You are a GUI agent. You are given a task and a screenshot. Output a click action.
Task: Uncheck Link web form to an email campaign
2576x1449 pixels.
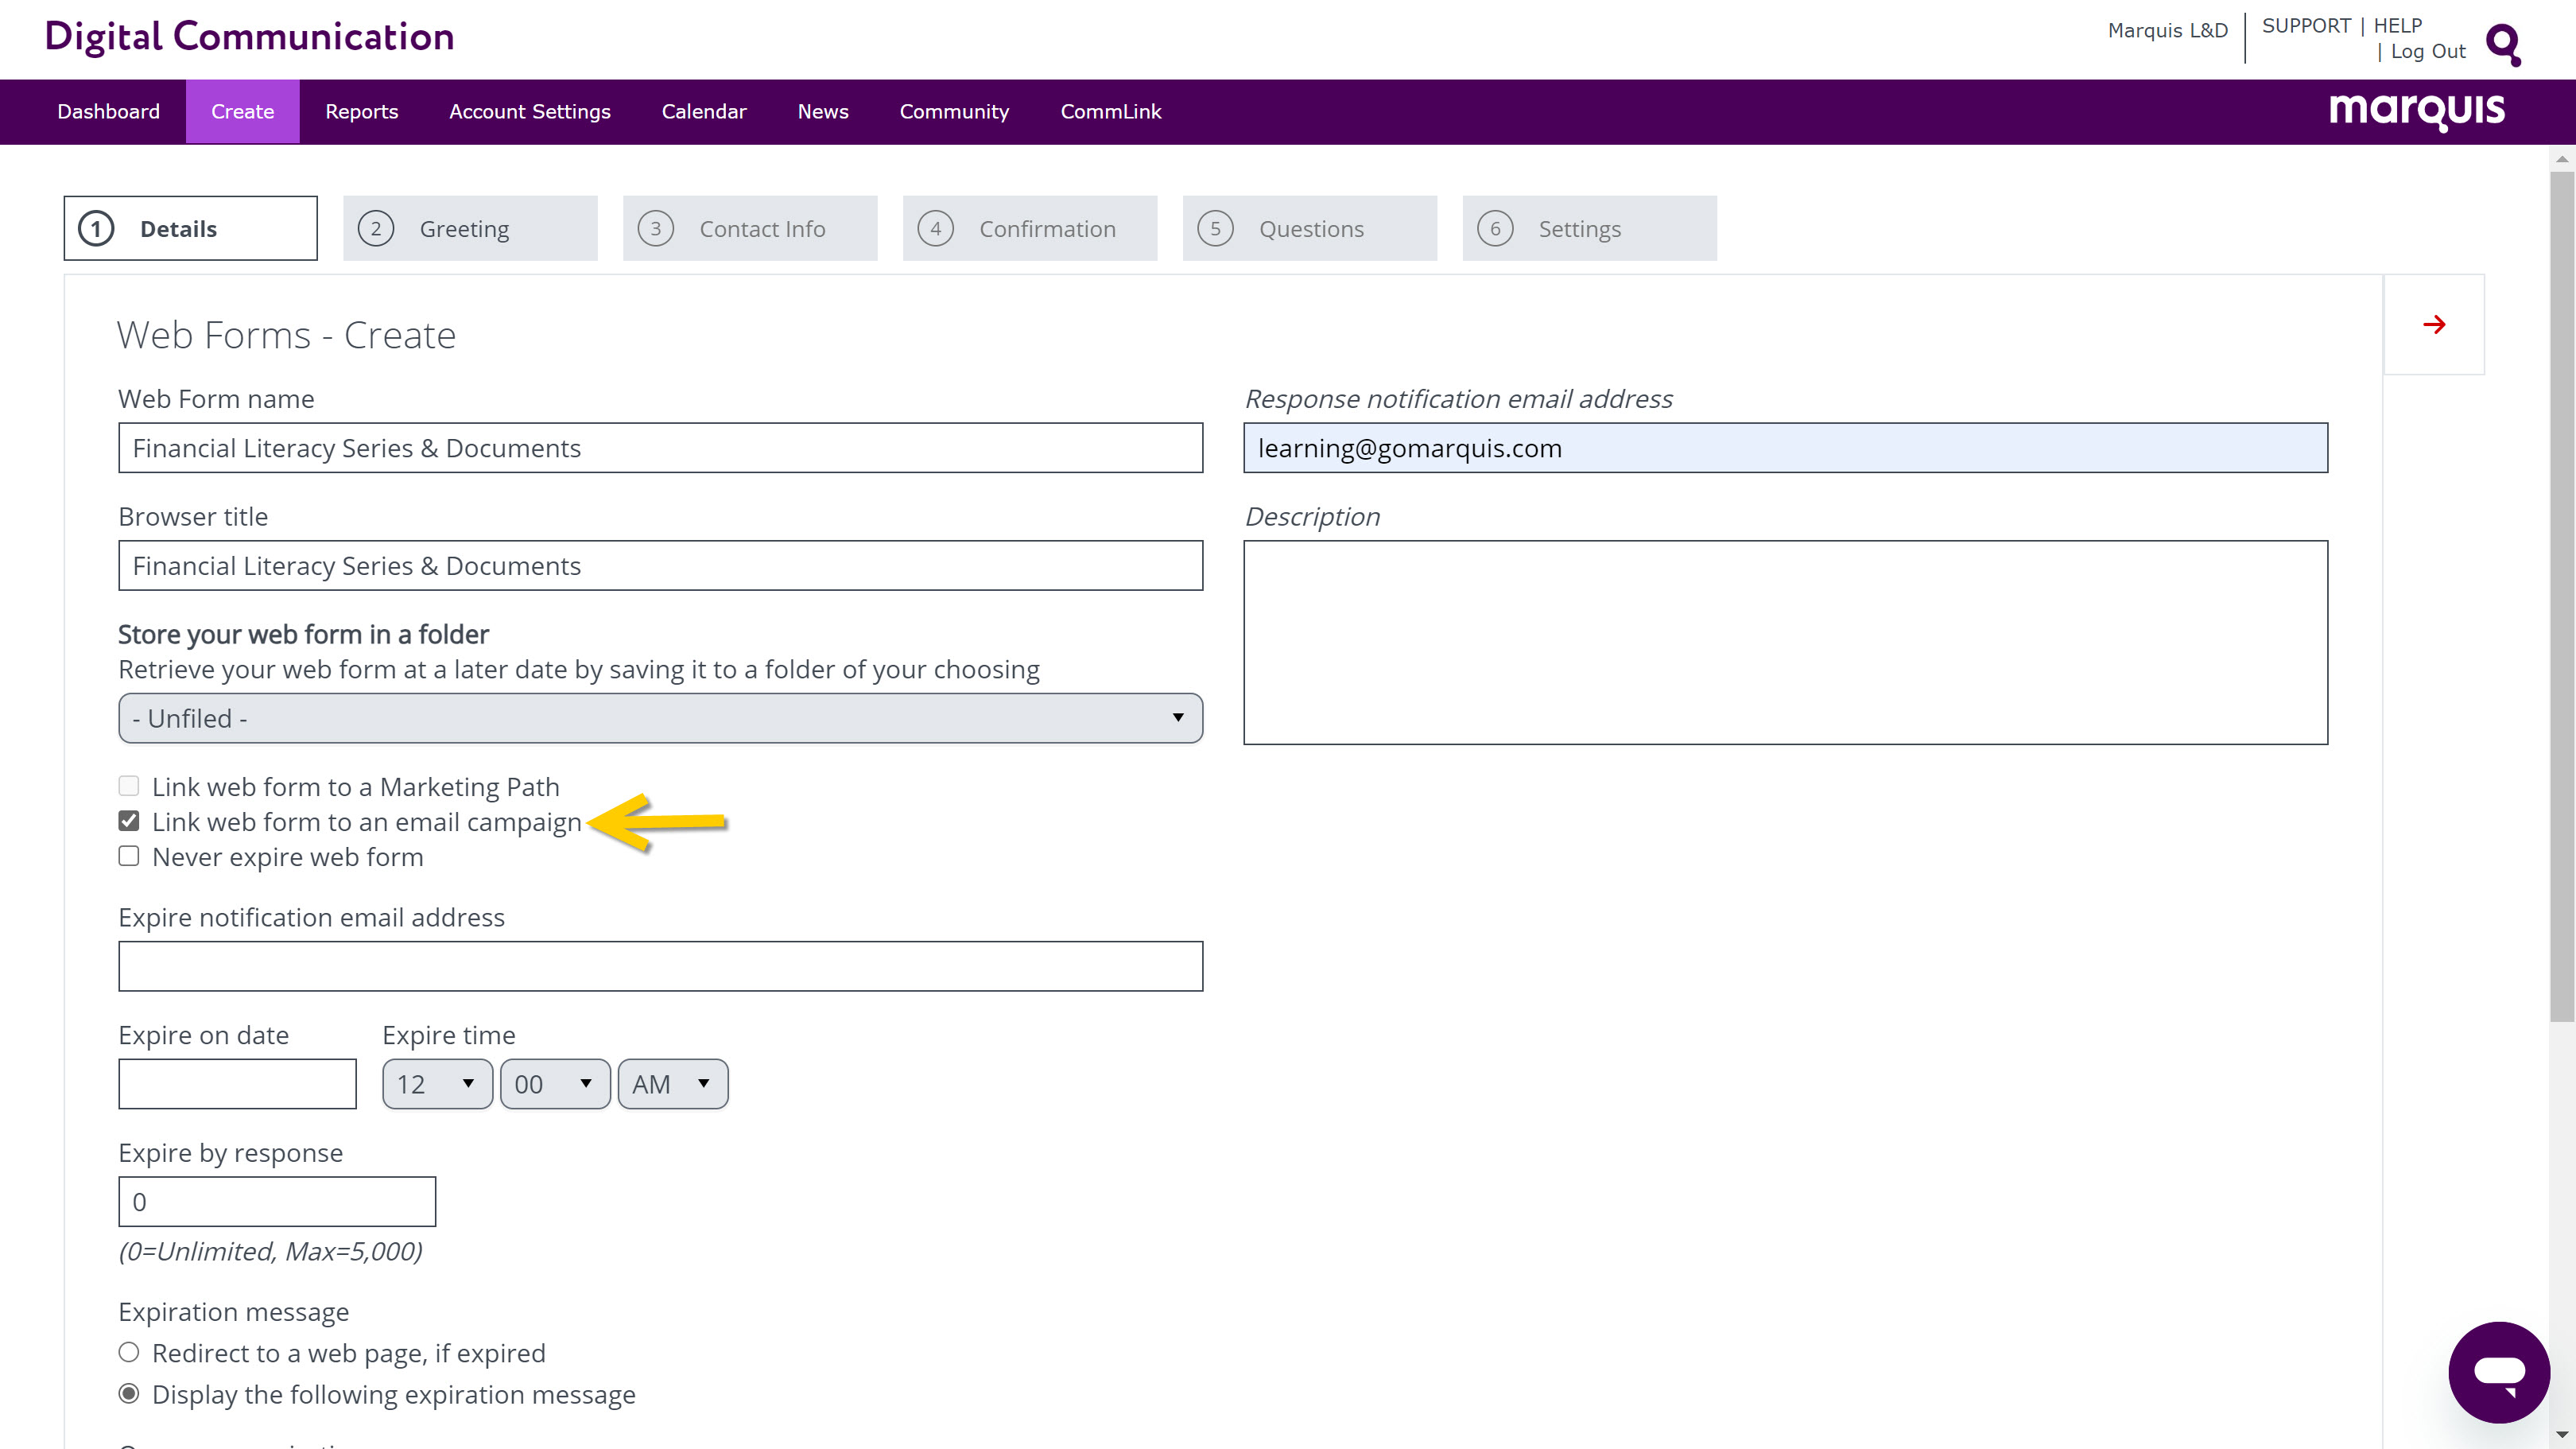(x=129, y=821)
